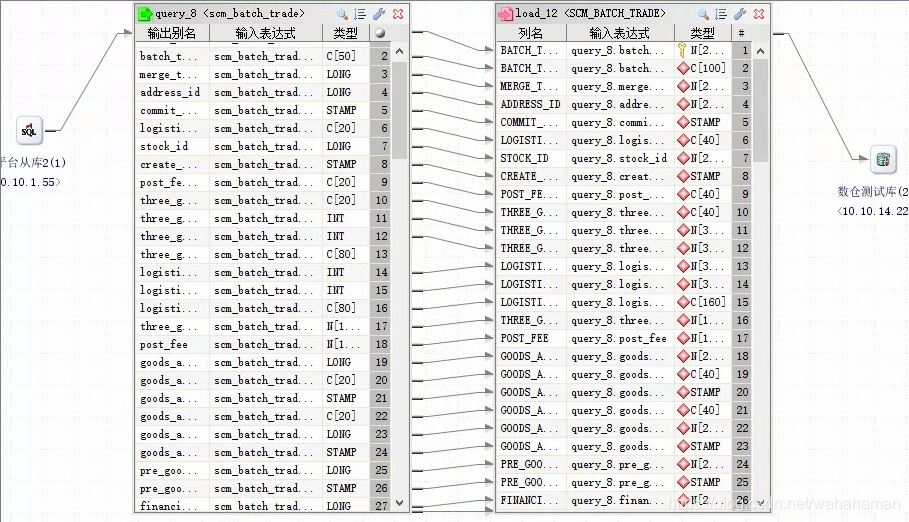Click the key icon on the first BATCH_T row

click(x=682, y=50)
